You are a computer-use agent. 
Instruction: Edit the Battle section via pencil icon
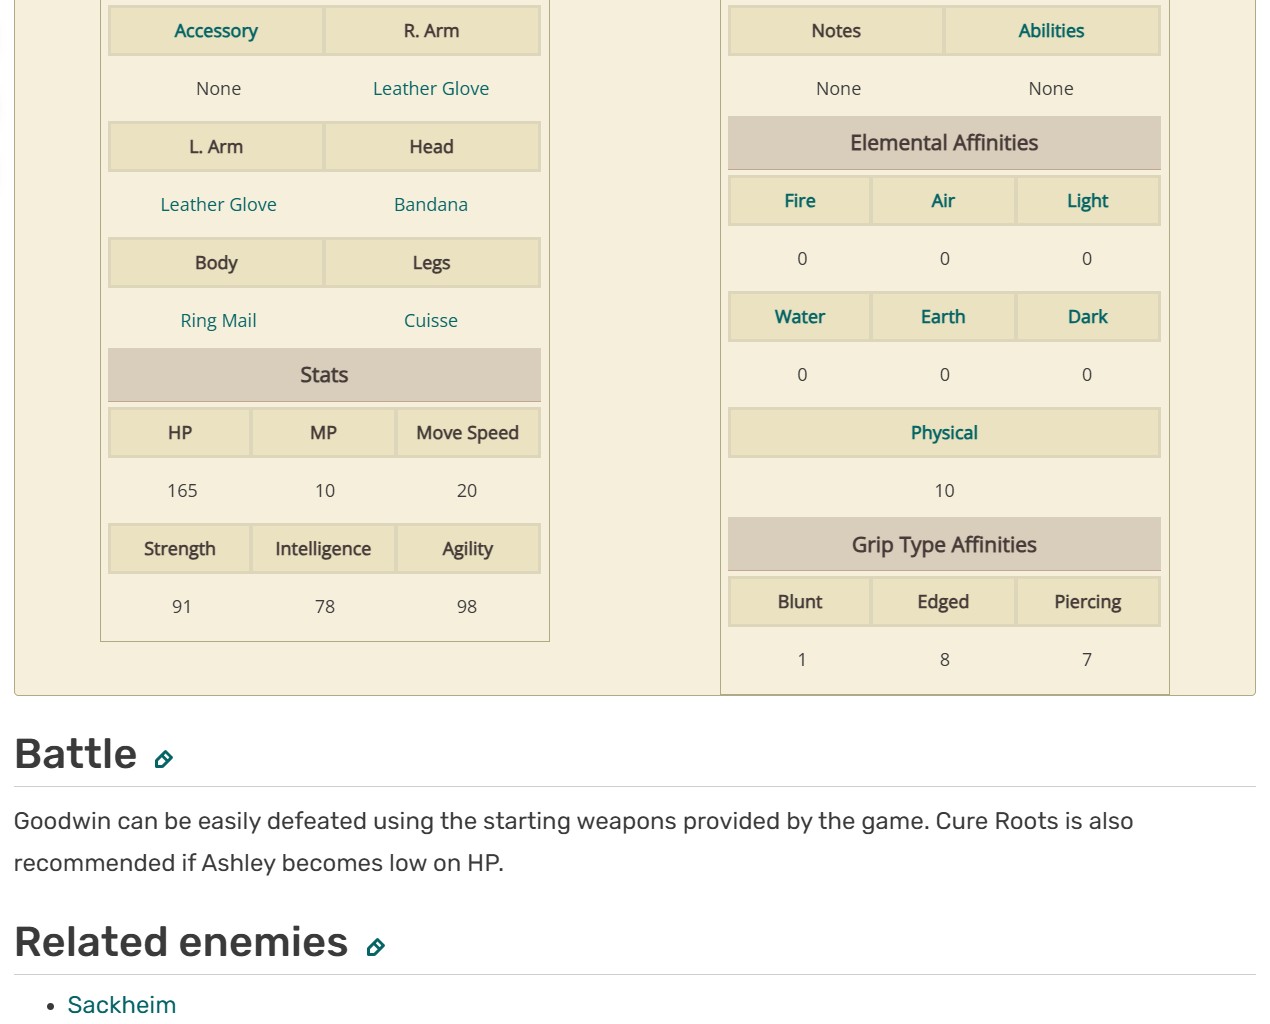164,759
